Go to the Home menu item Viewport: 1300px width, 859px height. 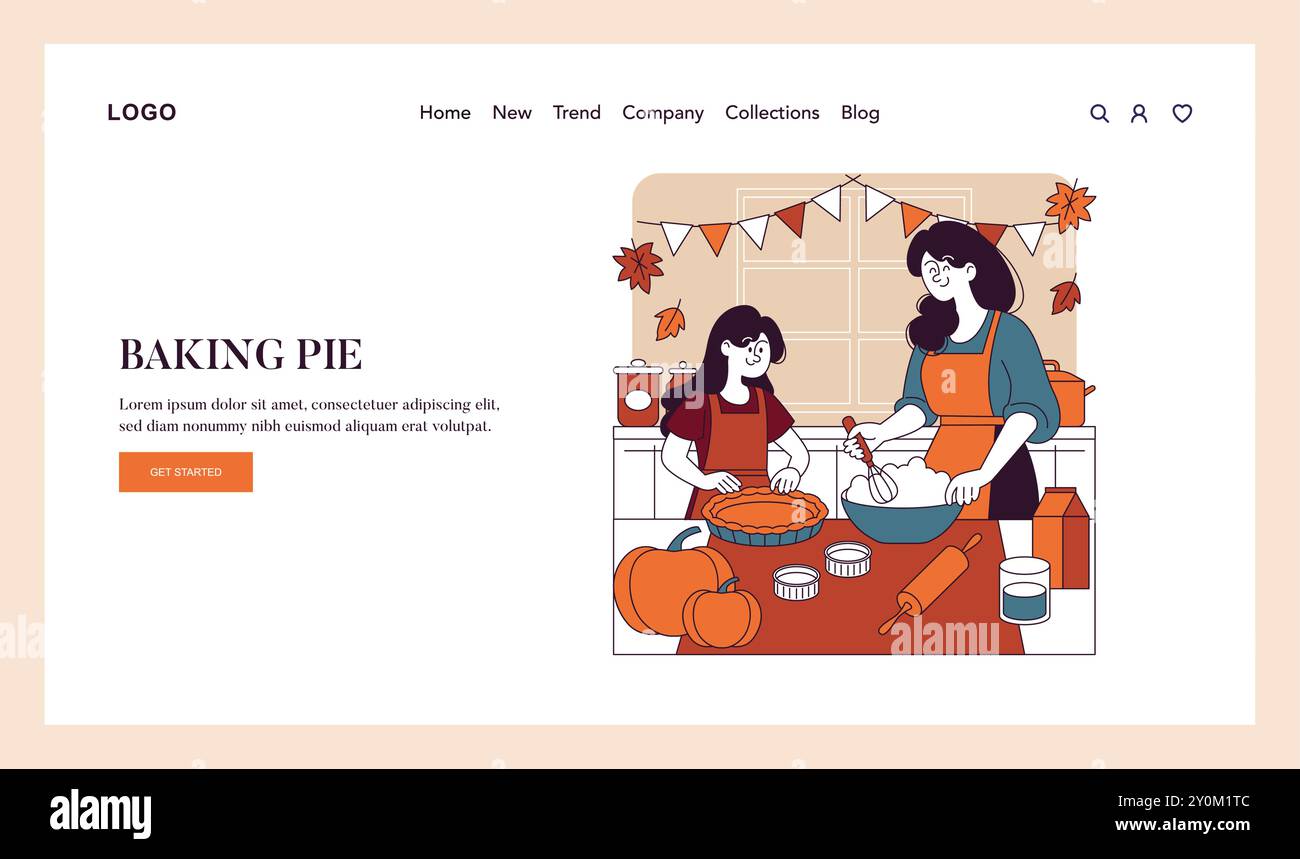pyautogui.click(x=445, y=112)
